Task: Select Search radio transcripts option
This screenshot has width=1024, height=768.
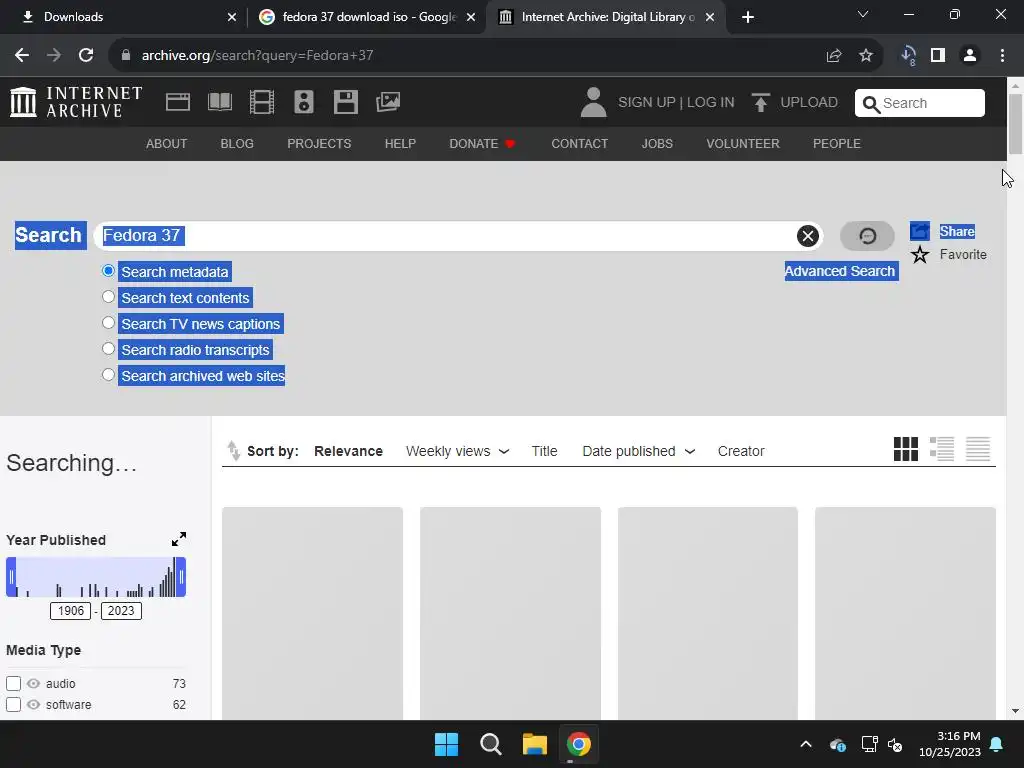Action: 108,349
